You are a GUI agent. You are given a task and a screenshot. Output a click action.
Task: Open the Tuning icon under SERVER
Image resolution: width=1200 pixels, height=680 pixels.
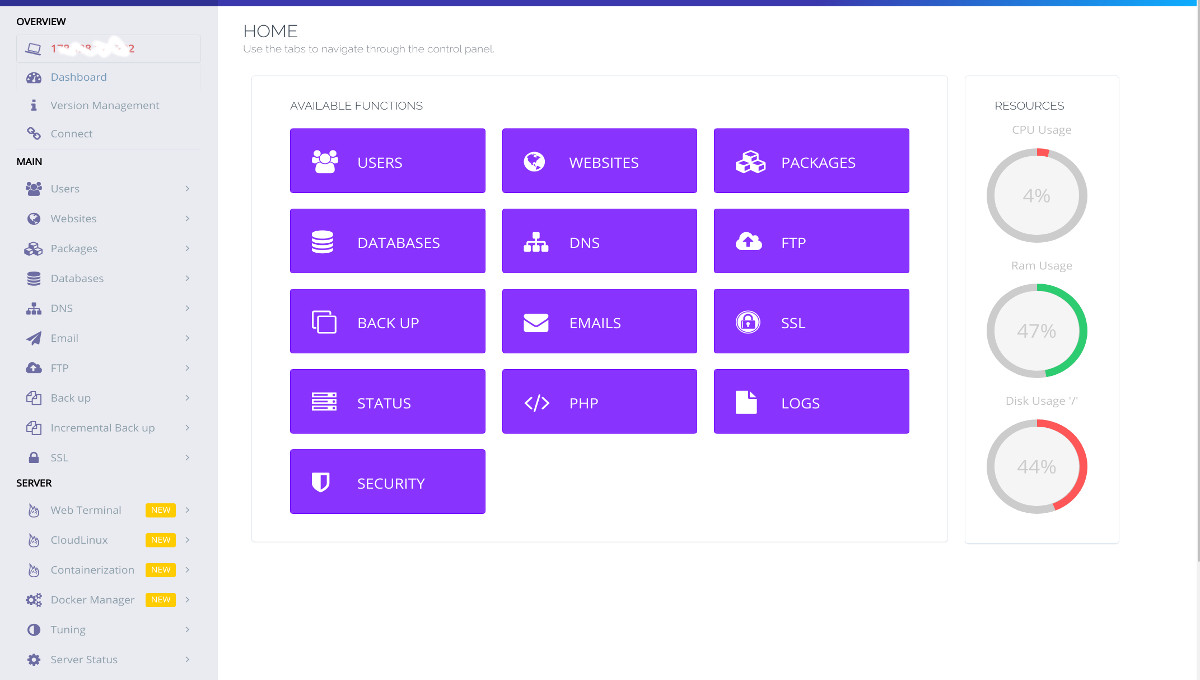pyautogui.click(x=33, y=629)
